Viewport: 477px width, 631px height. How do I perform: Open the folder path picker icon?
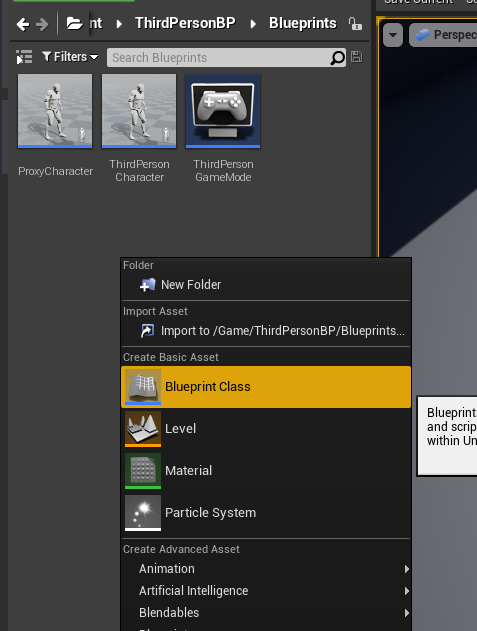(74, 23)
